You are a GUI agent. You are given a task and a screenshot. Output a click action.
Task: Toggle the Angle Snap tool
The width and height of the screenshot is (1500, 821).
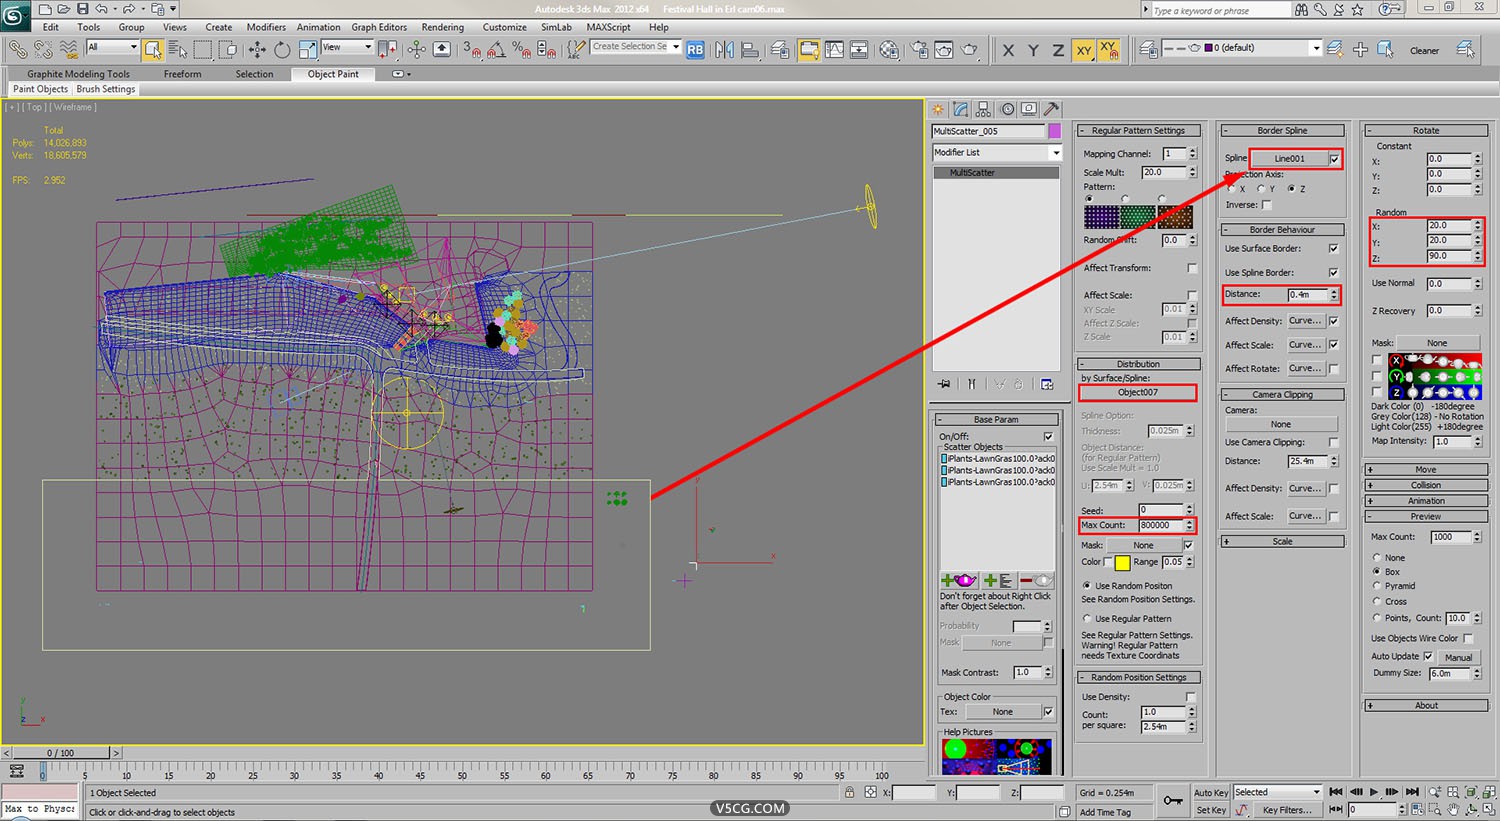pos(497,49)
